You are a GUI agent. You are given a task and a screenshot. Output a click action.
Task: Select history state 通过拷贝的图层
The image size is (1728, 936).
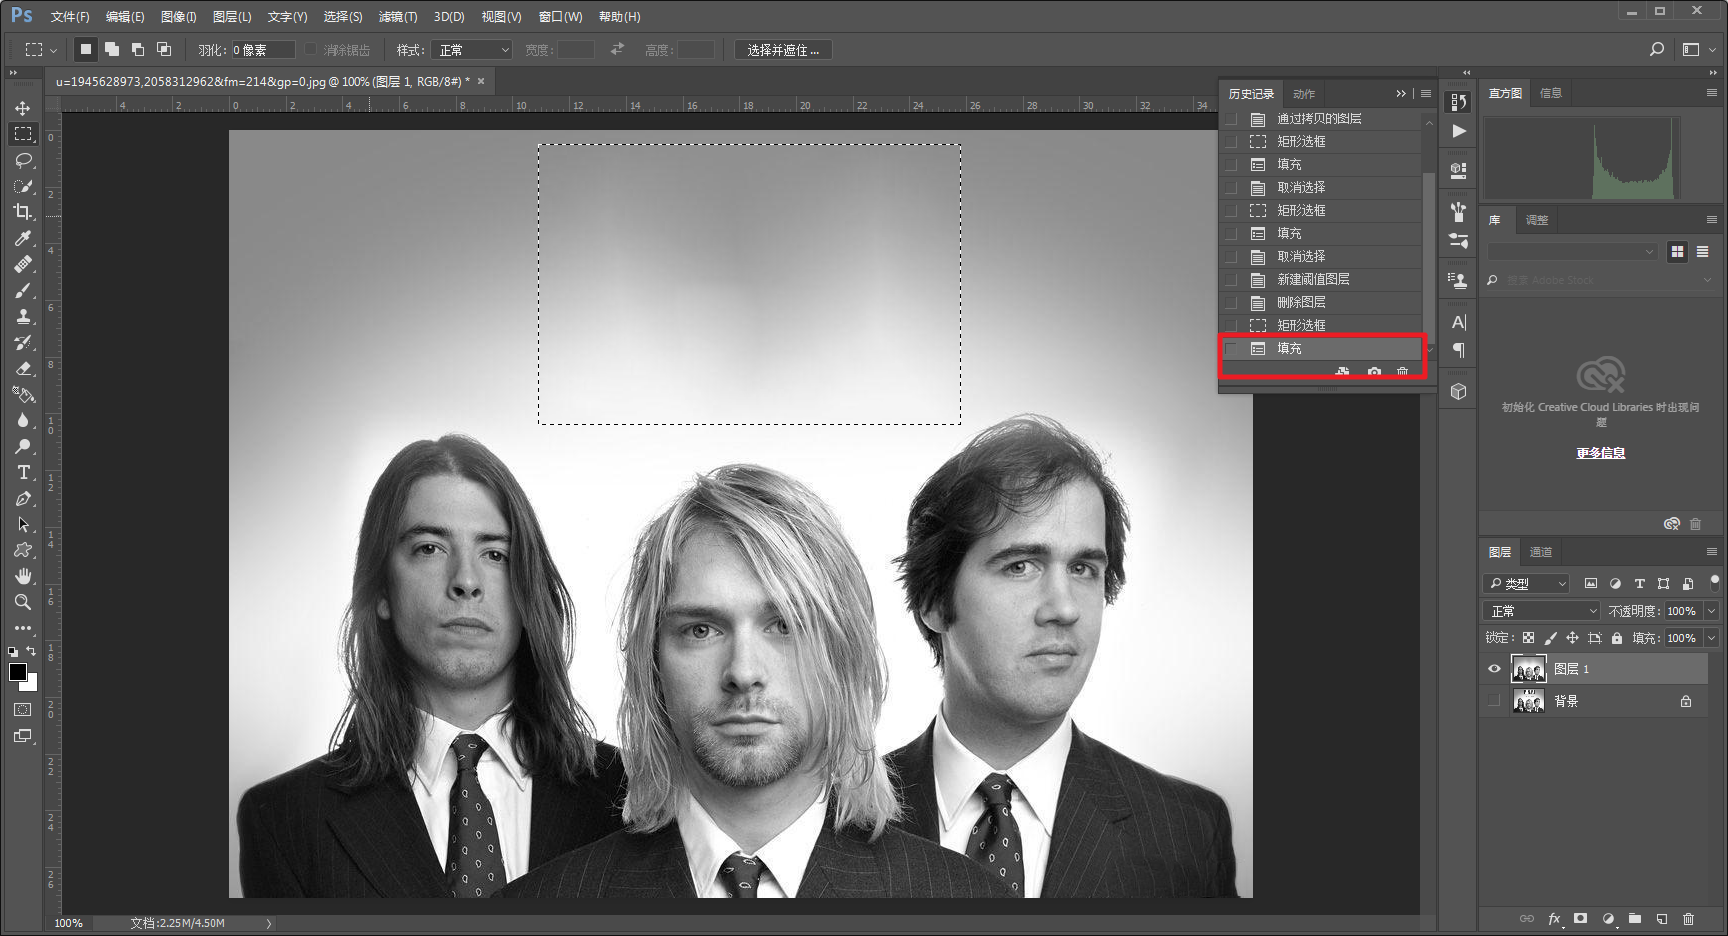(x=1321, y=118)
